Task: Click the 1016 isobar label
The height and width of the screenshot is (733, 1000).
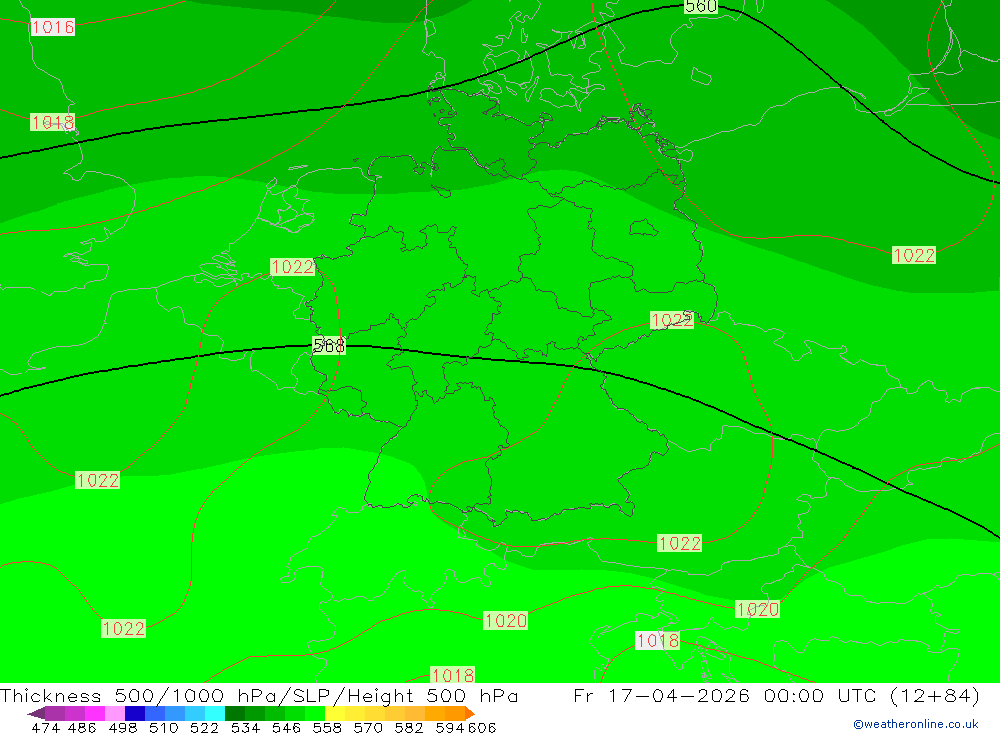Action: (x=52, y=27)
